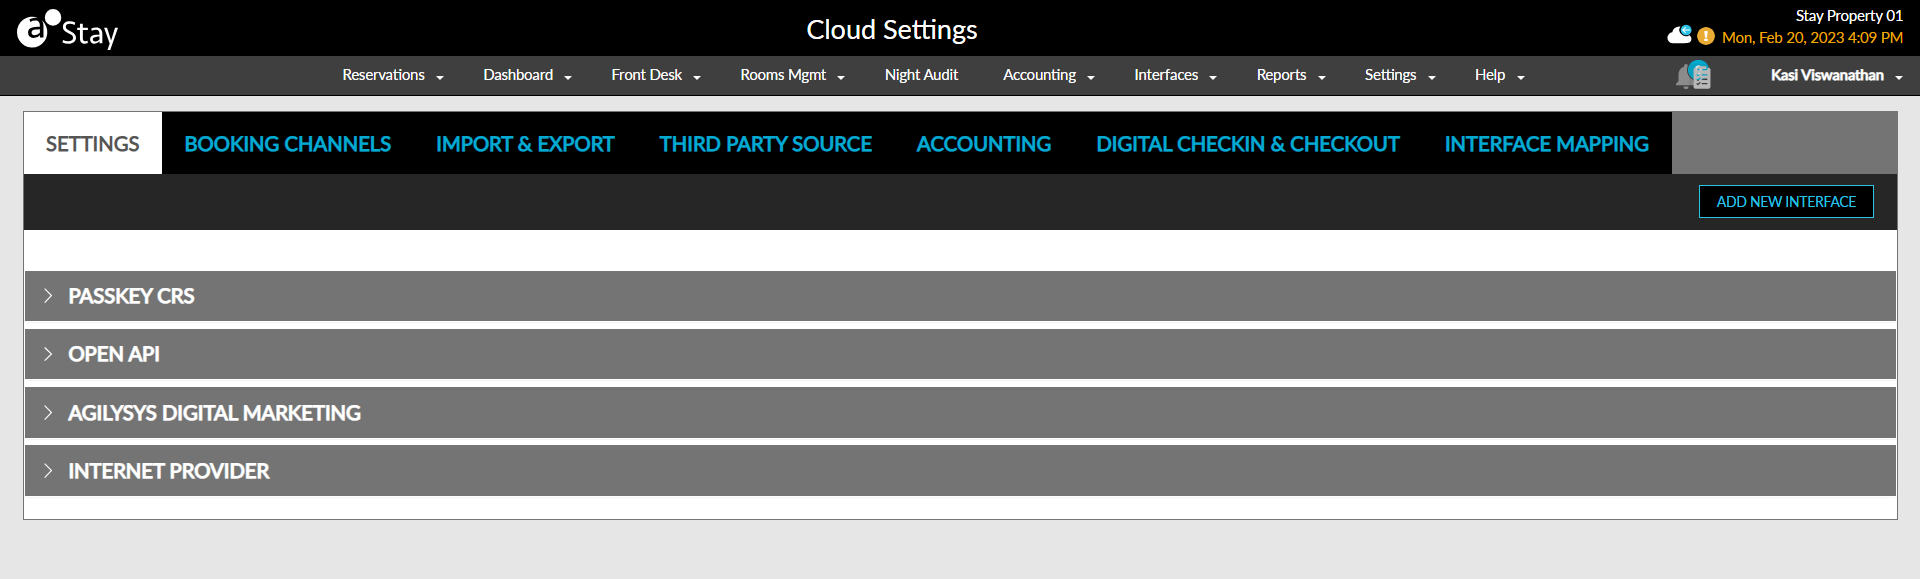Open the Accounting menu in navigation bar
The image size is (1920, 579).
click(x=1049, y=75)
